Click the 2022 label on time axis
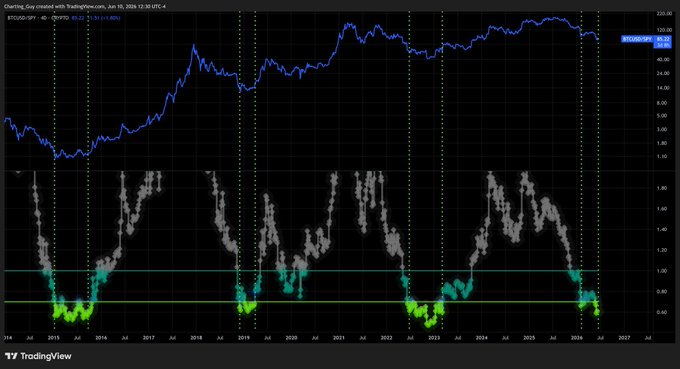This screenshot has height=369, width=680. pyautogui.click(x=386, y=337)
